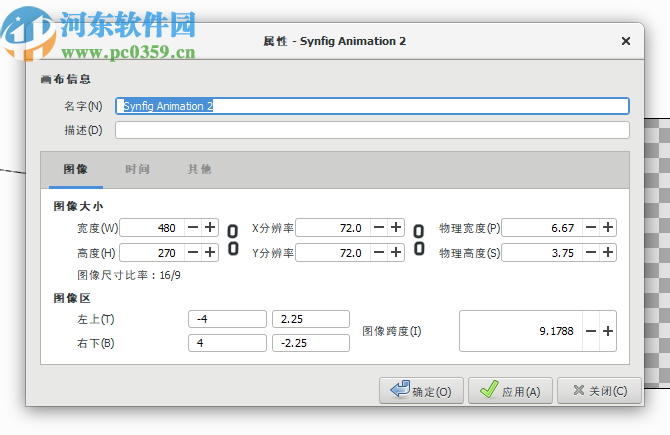Viewport: 670px width, 435px height.
Task: Toggle the width-height ratio link chain icon
Action: 233,240
